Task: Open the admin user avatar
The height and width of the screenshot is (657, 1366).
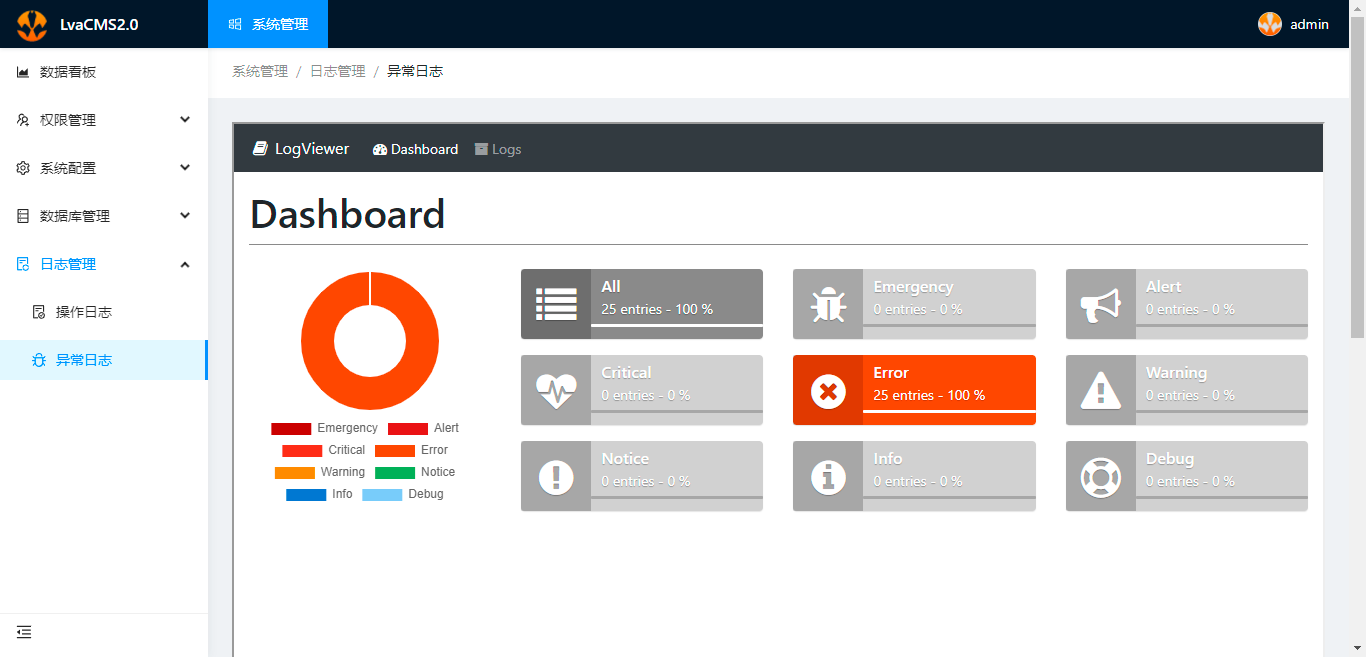Action: pos(1270,24)
